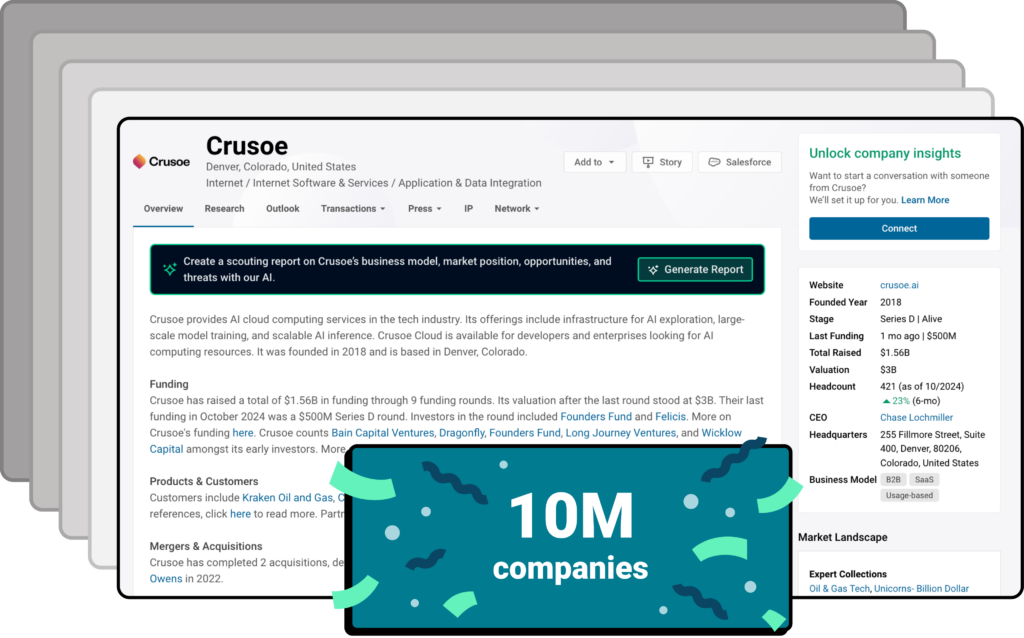The height and width of the screenshot is (638, 1024).
Task: Click the sparkle icon in scouting report banner
Action: [170, 269]
